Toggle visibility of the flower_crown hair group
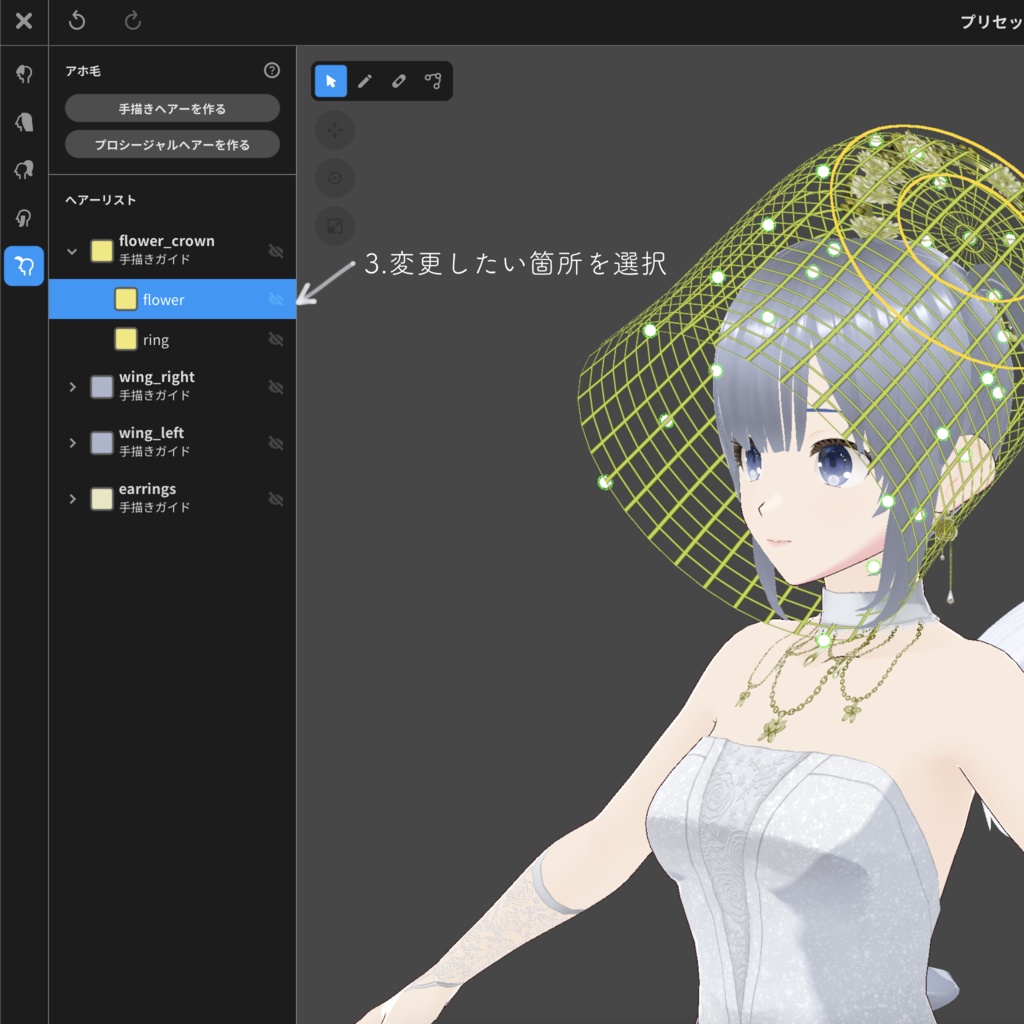The height and width of the screenshot is (1024, 1024). [276, 251]
